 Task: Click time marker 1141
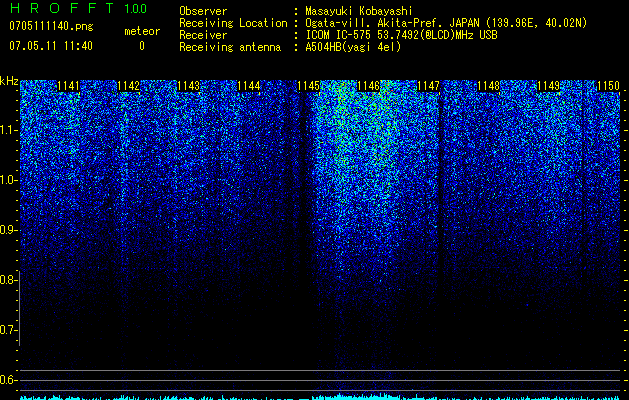tap(69, 86)
